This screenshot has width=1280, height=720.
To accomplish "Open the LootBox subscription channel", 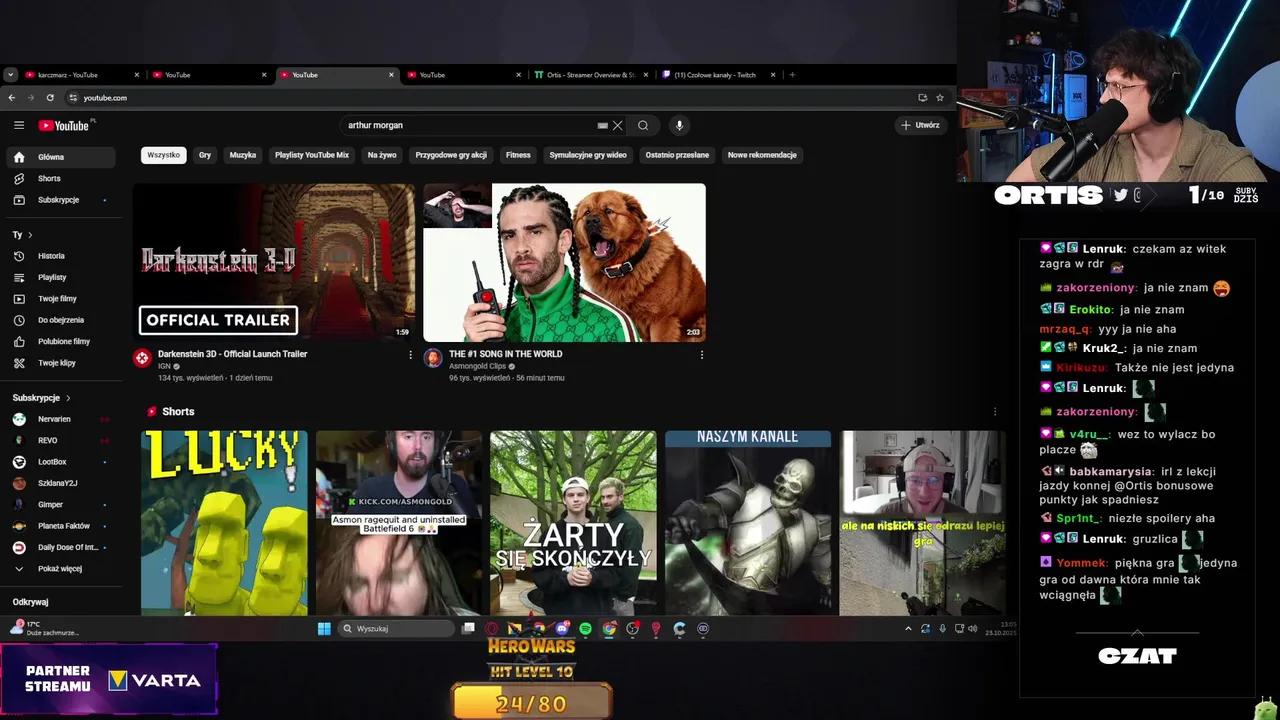I will (60, 462).
